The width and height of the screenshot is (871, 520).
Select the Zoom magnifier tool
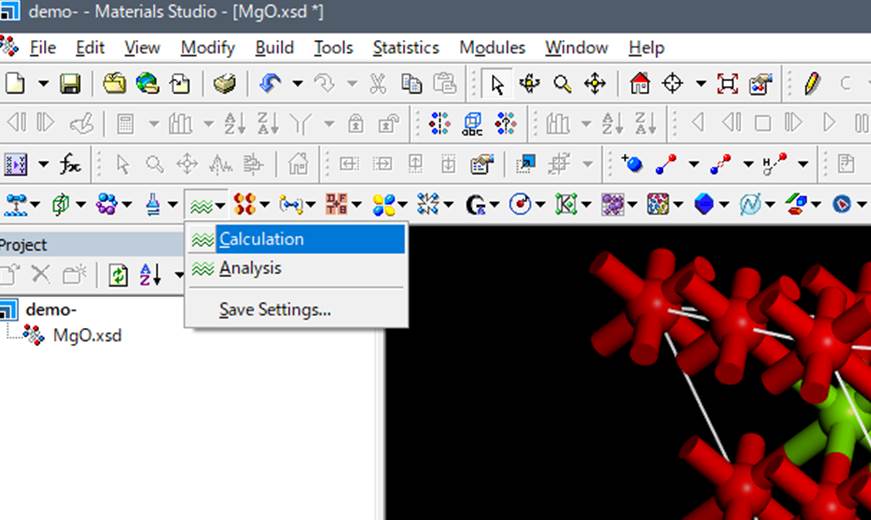562,84
